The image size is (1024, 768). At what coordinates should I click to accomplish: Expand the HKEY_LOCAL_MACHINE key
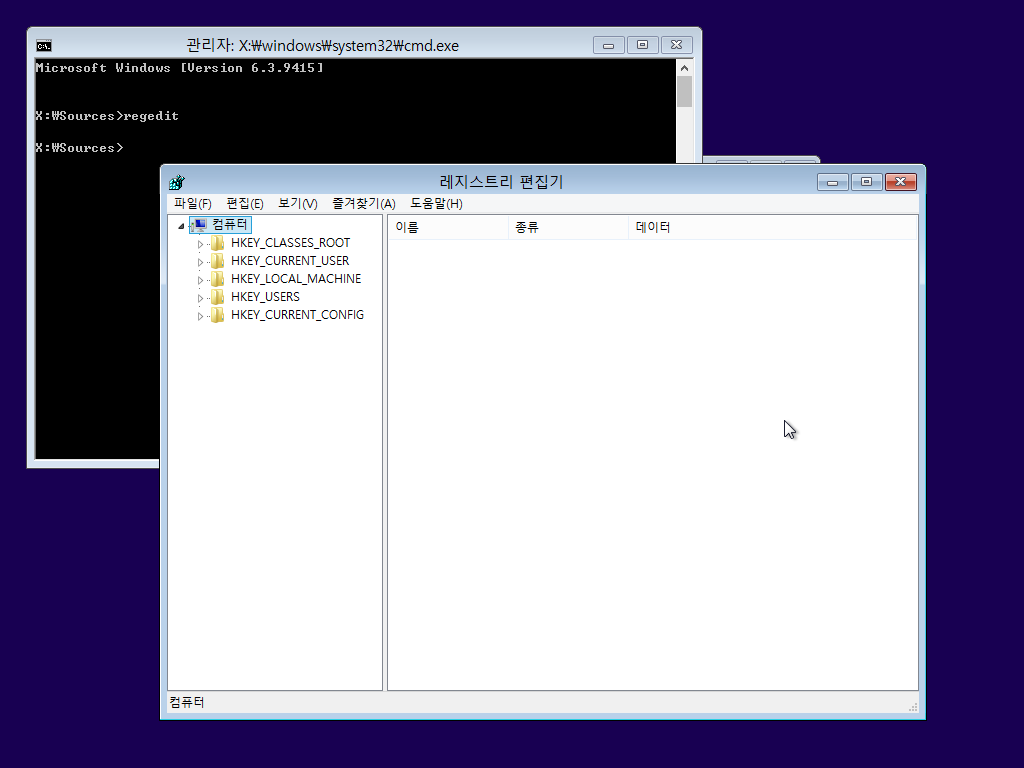[x=200, y=280]
